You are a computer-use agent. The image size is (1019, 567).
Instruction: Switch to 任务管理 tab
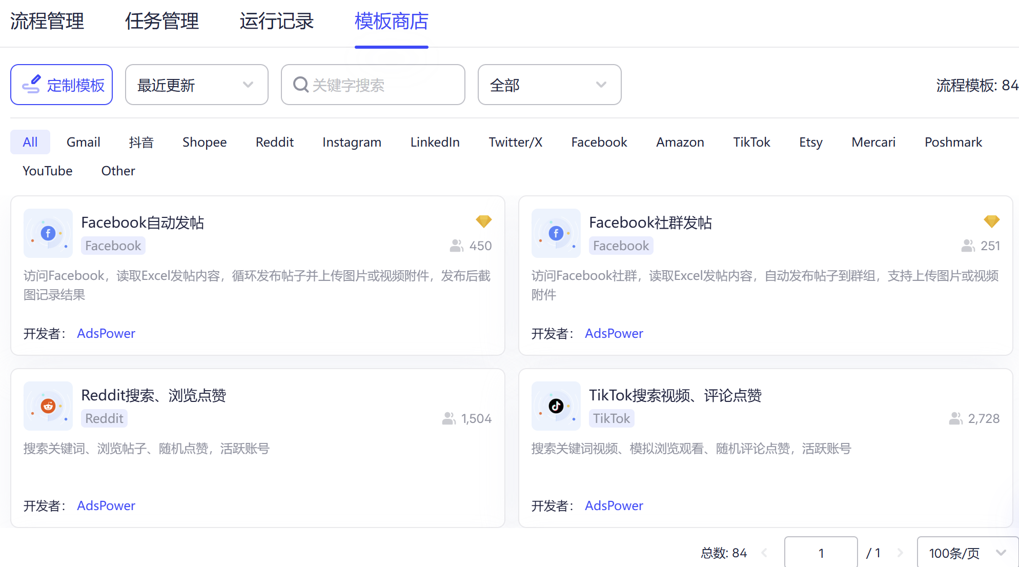tap(162, 21)
